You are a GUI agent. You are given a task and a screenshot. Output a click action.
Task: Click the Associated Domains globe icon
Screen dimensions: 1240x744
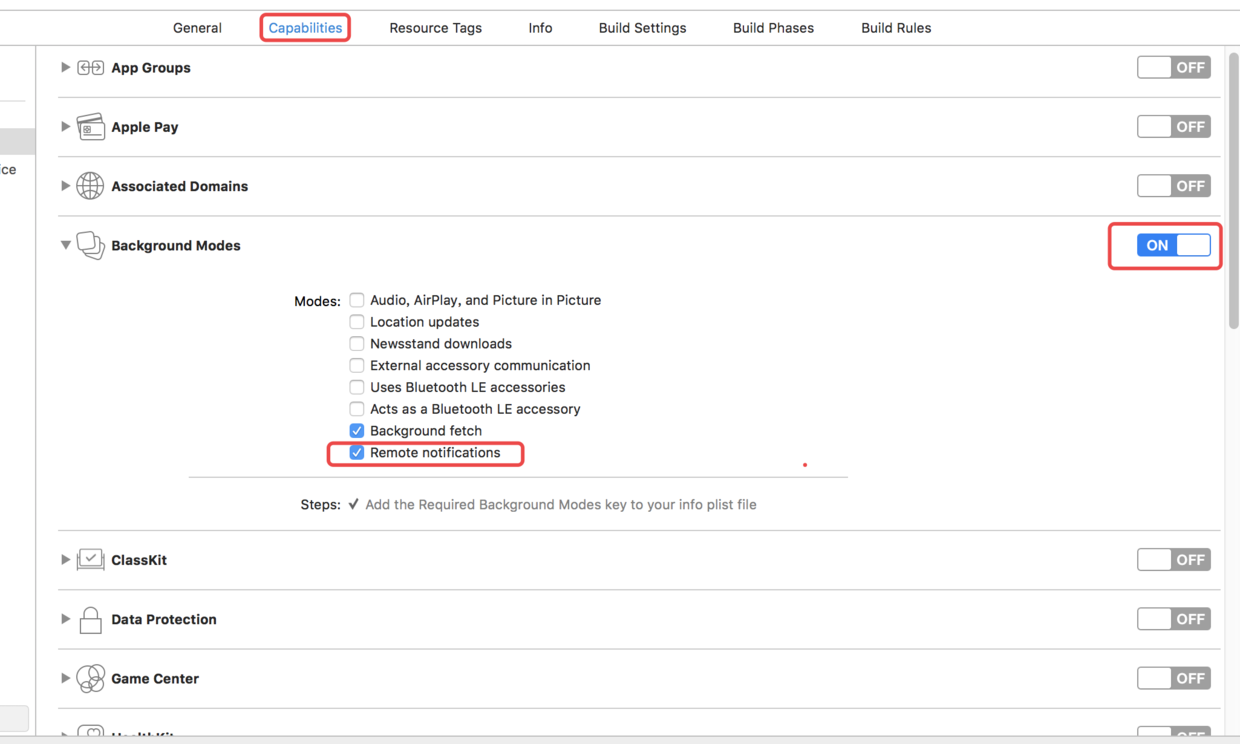90,186
